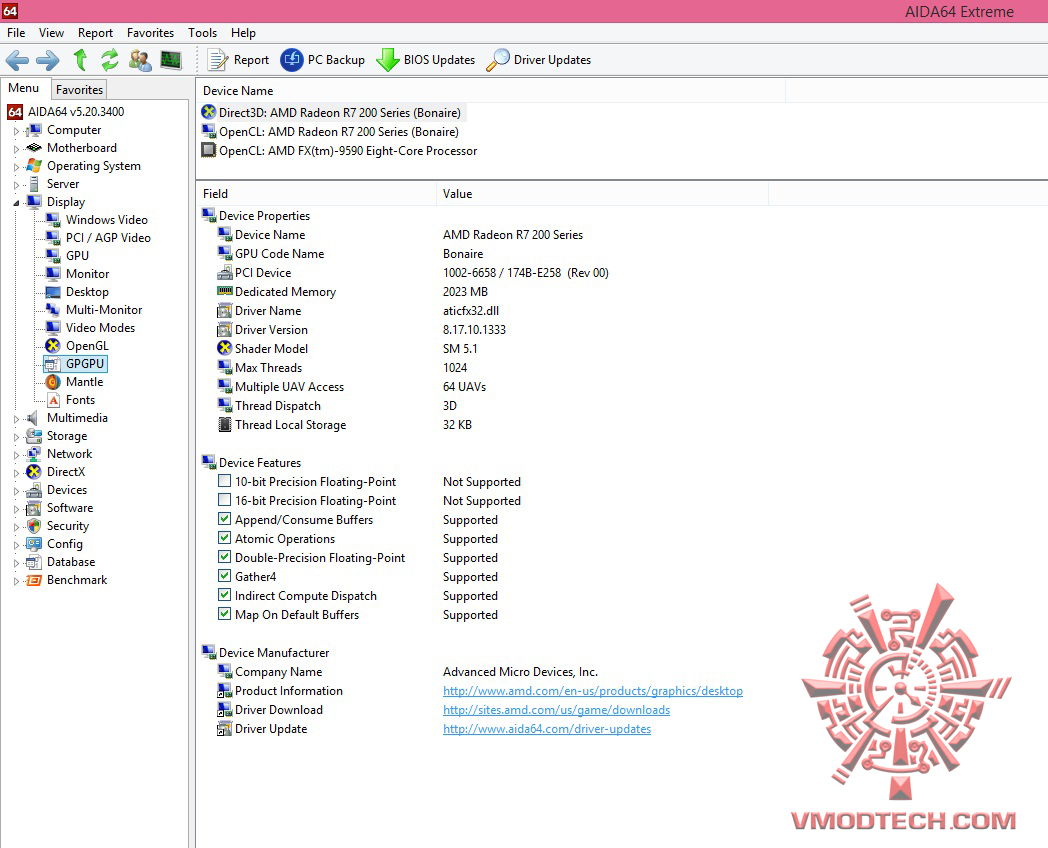This screenshot has height=848, width=1048.
Task: Click the green Up arrow toolbar icon
Action: 80,59
